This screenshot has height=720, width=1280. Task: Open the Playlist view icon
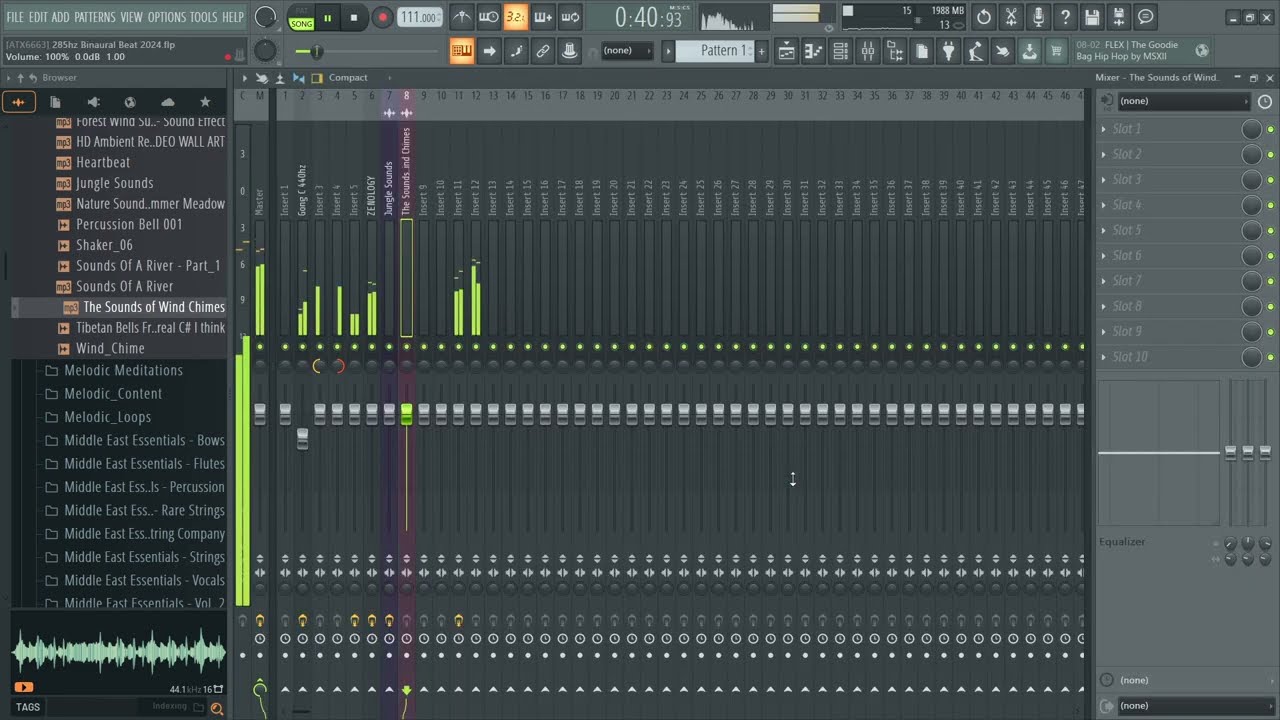pyautogui.click(x=786, y=51)
